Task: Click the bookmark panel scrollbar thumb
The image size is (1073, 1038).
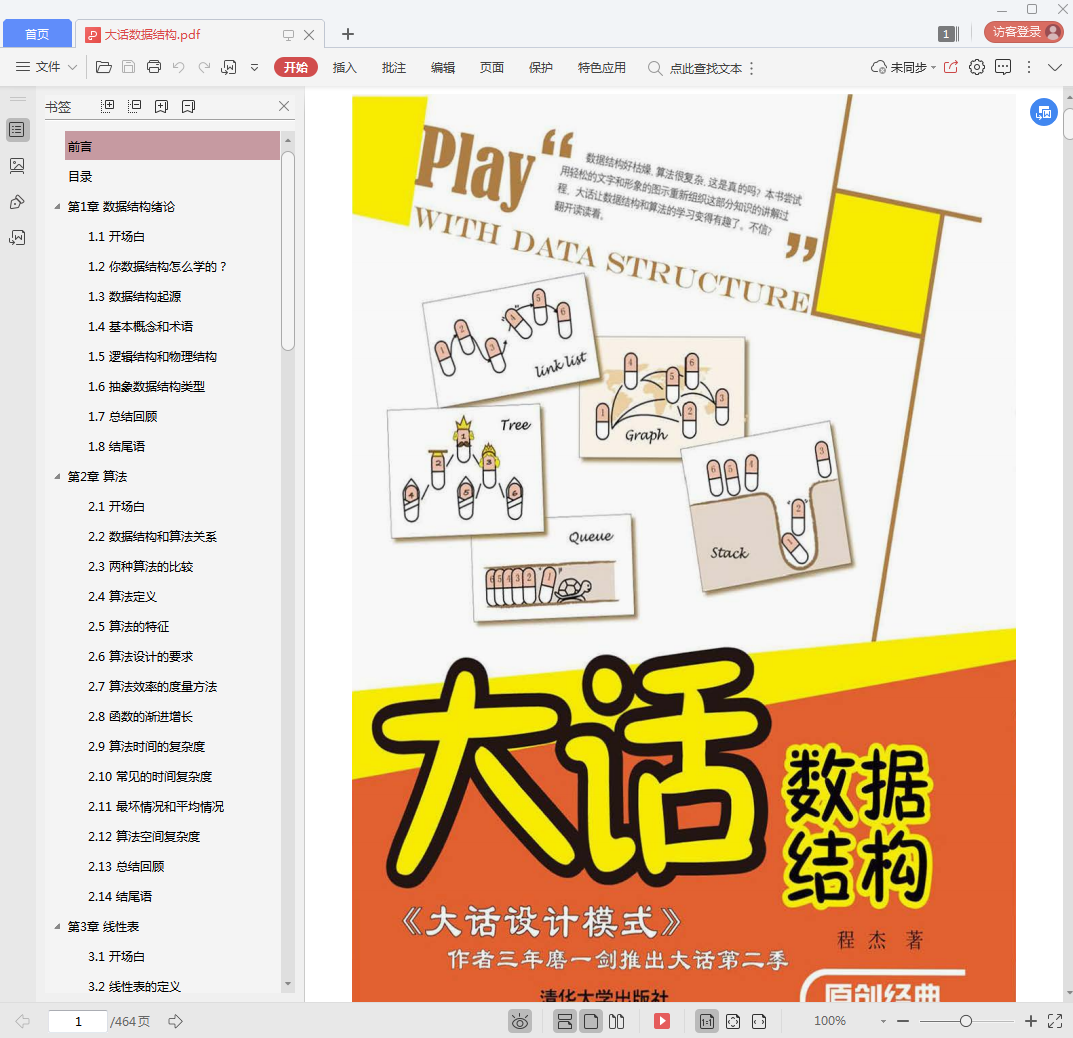Action: click(x=288, y=251)
